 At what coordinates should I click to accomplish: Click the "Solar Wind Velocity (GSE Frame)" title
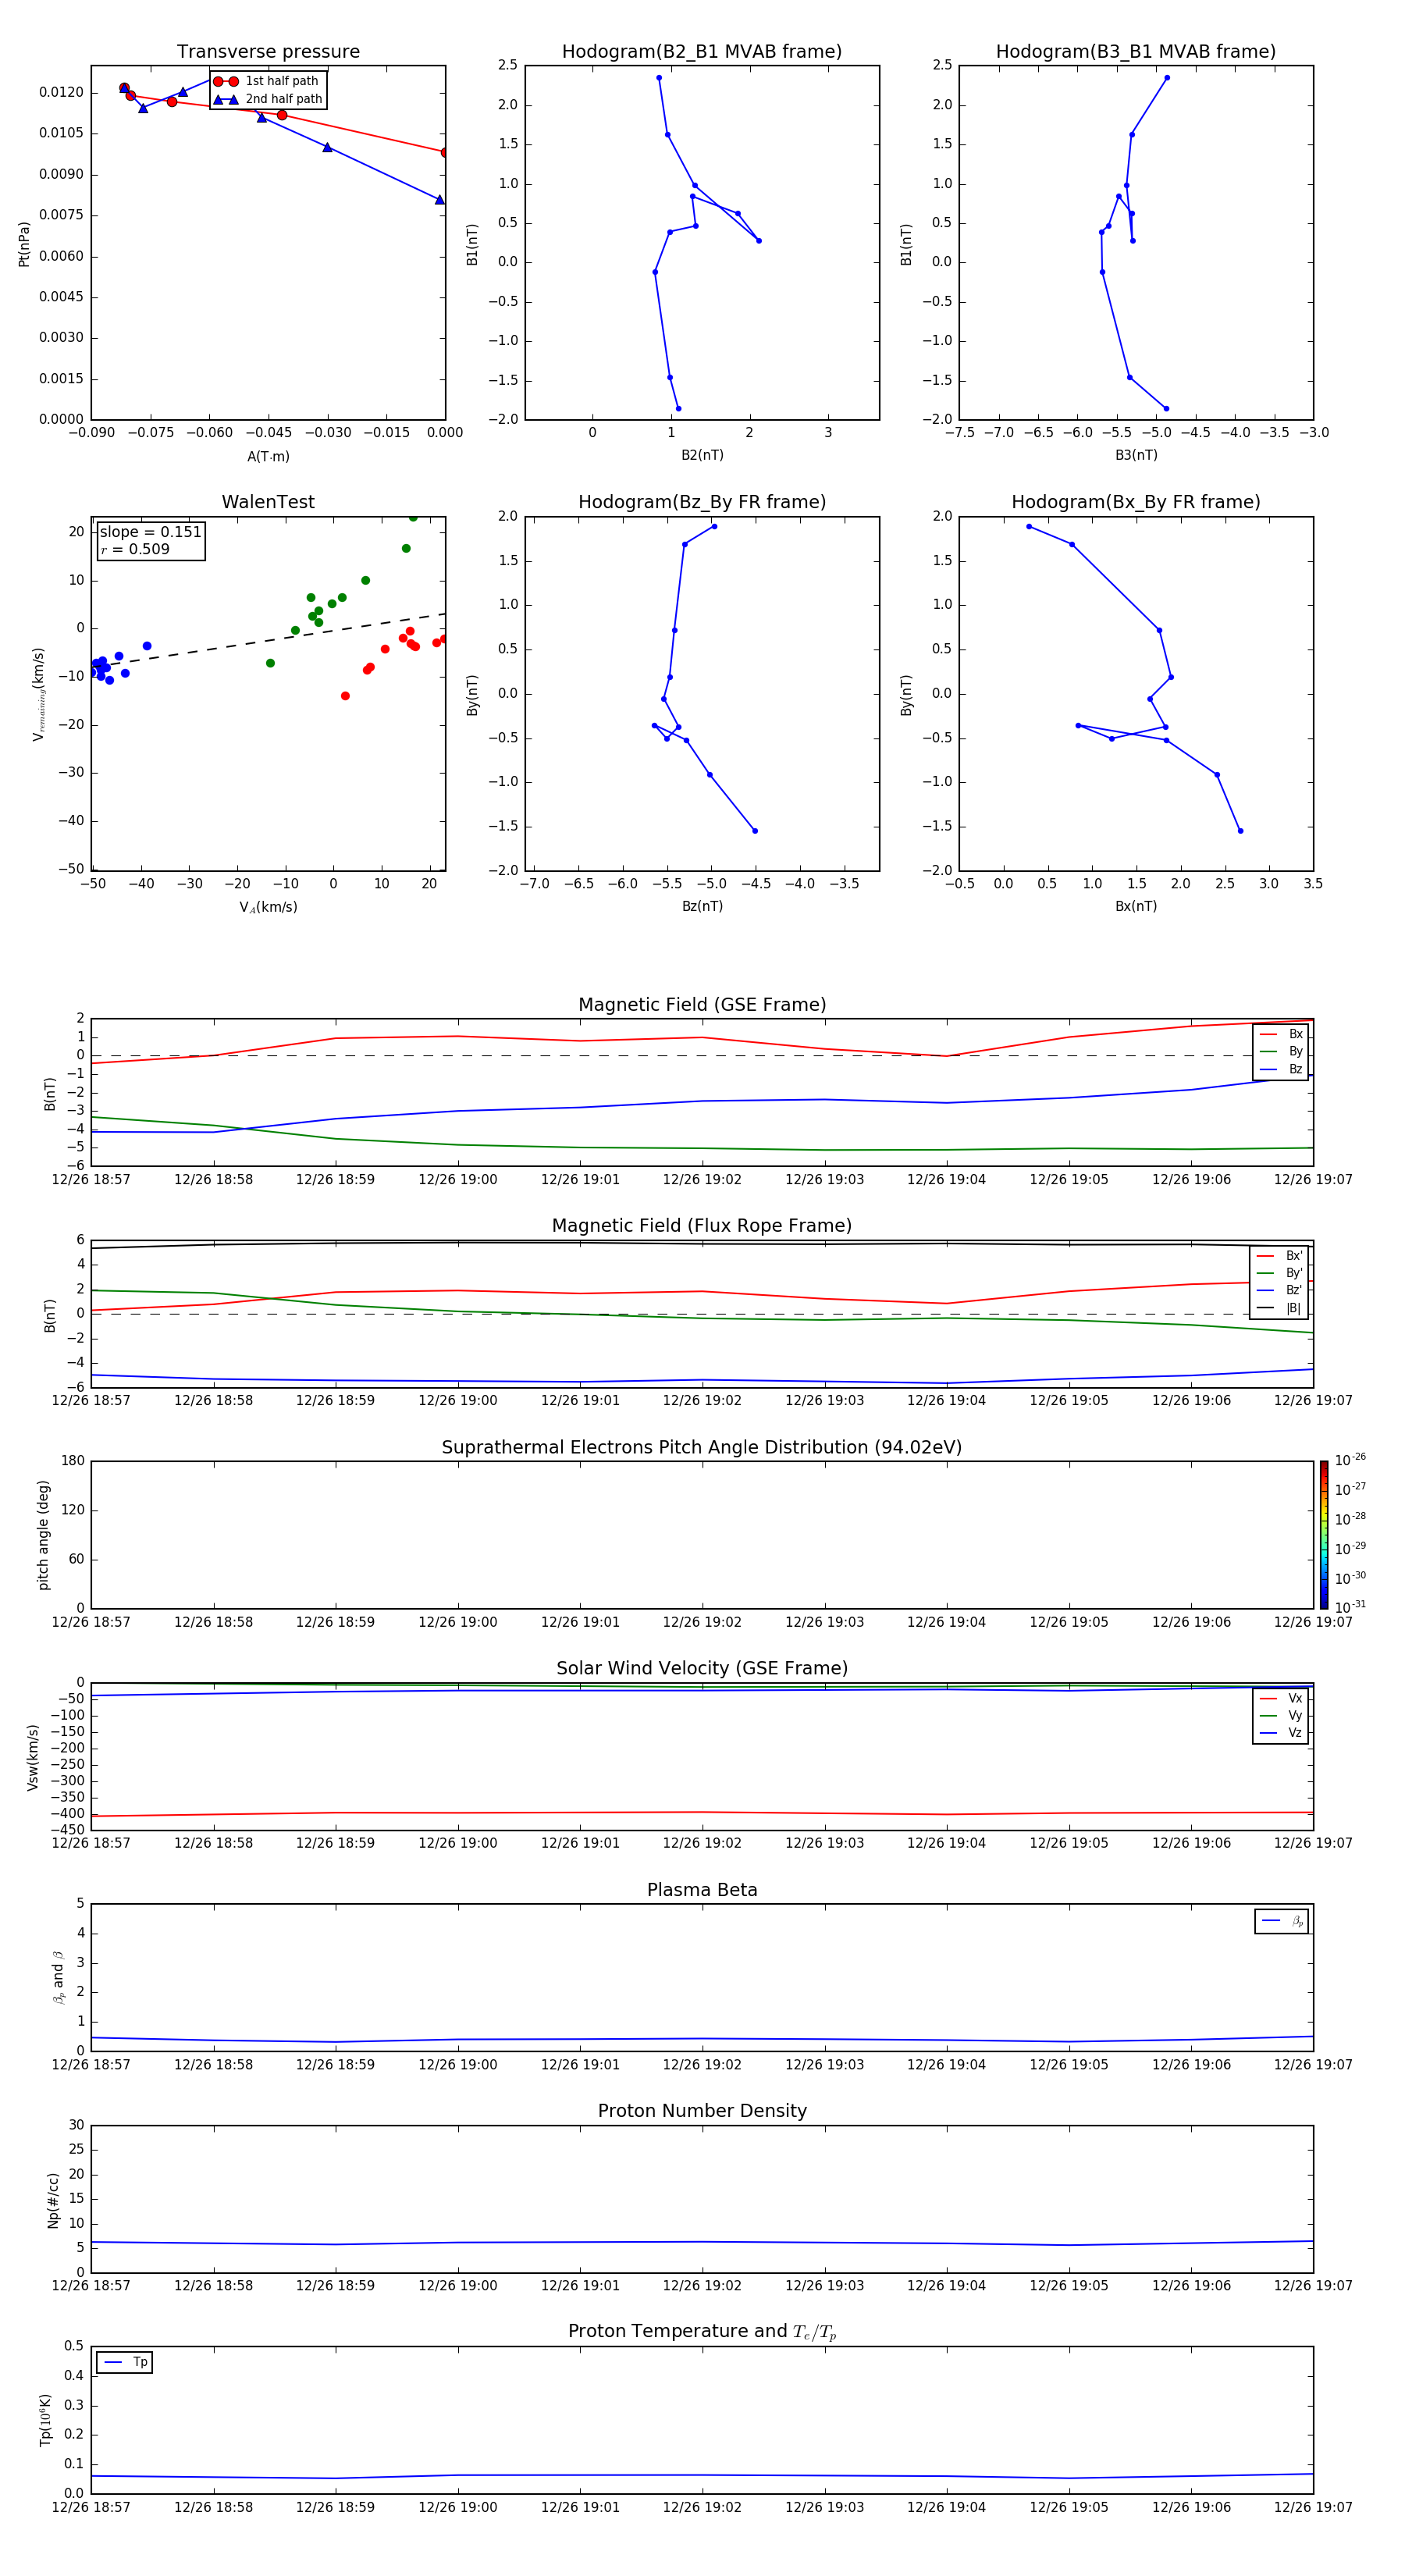point(702,1669)
